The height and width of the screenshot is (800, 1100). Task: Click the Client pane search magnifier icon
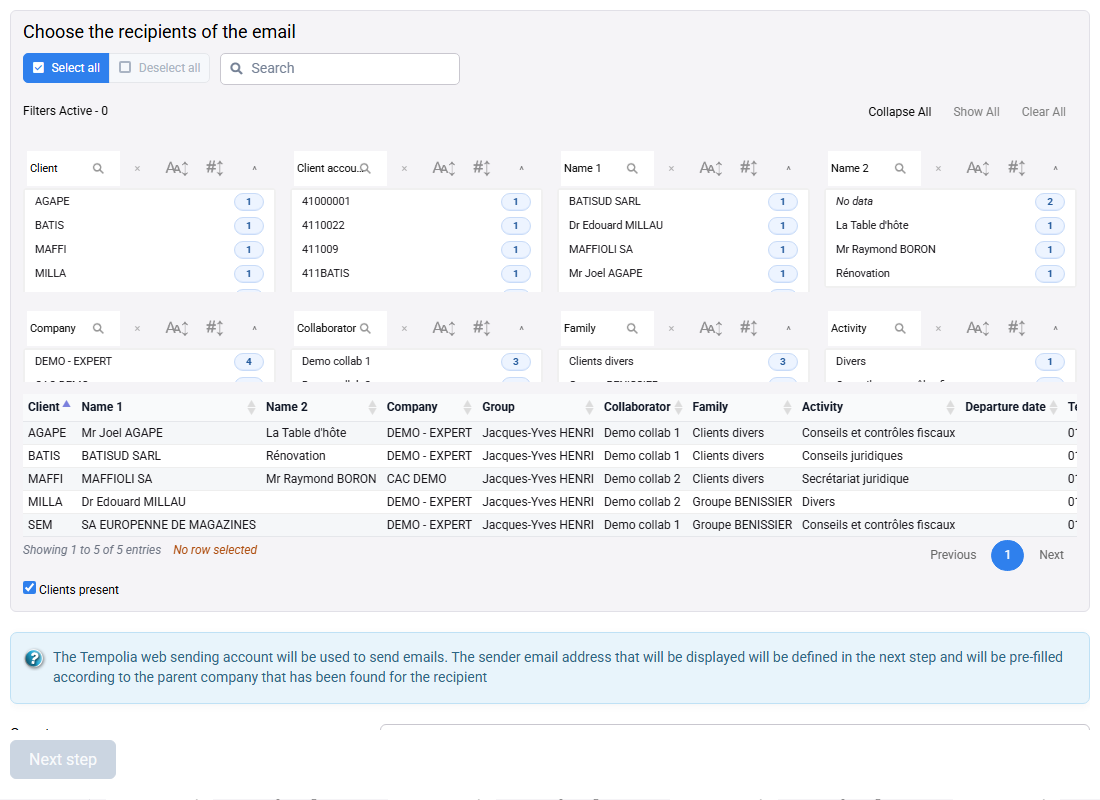click(98, 168)
